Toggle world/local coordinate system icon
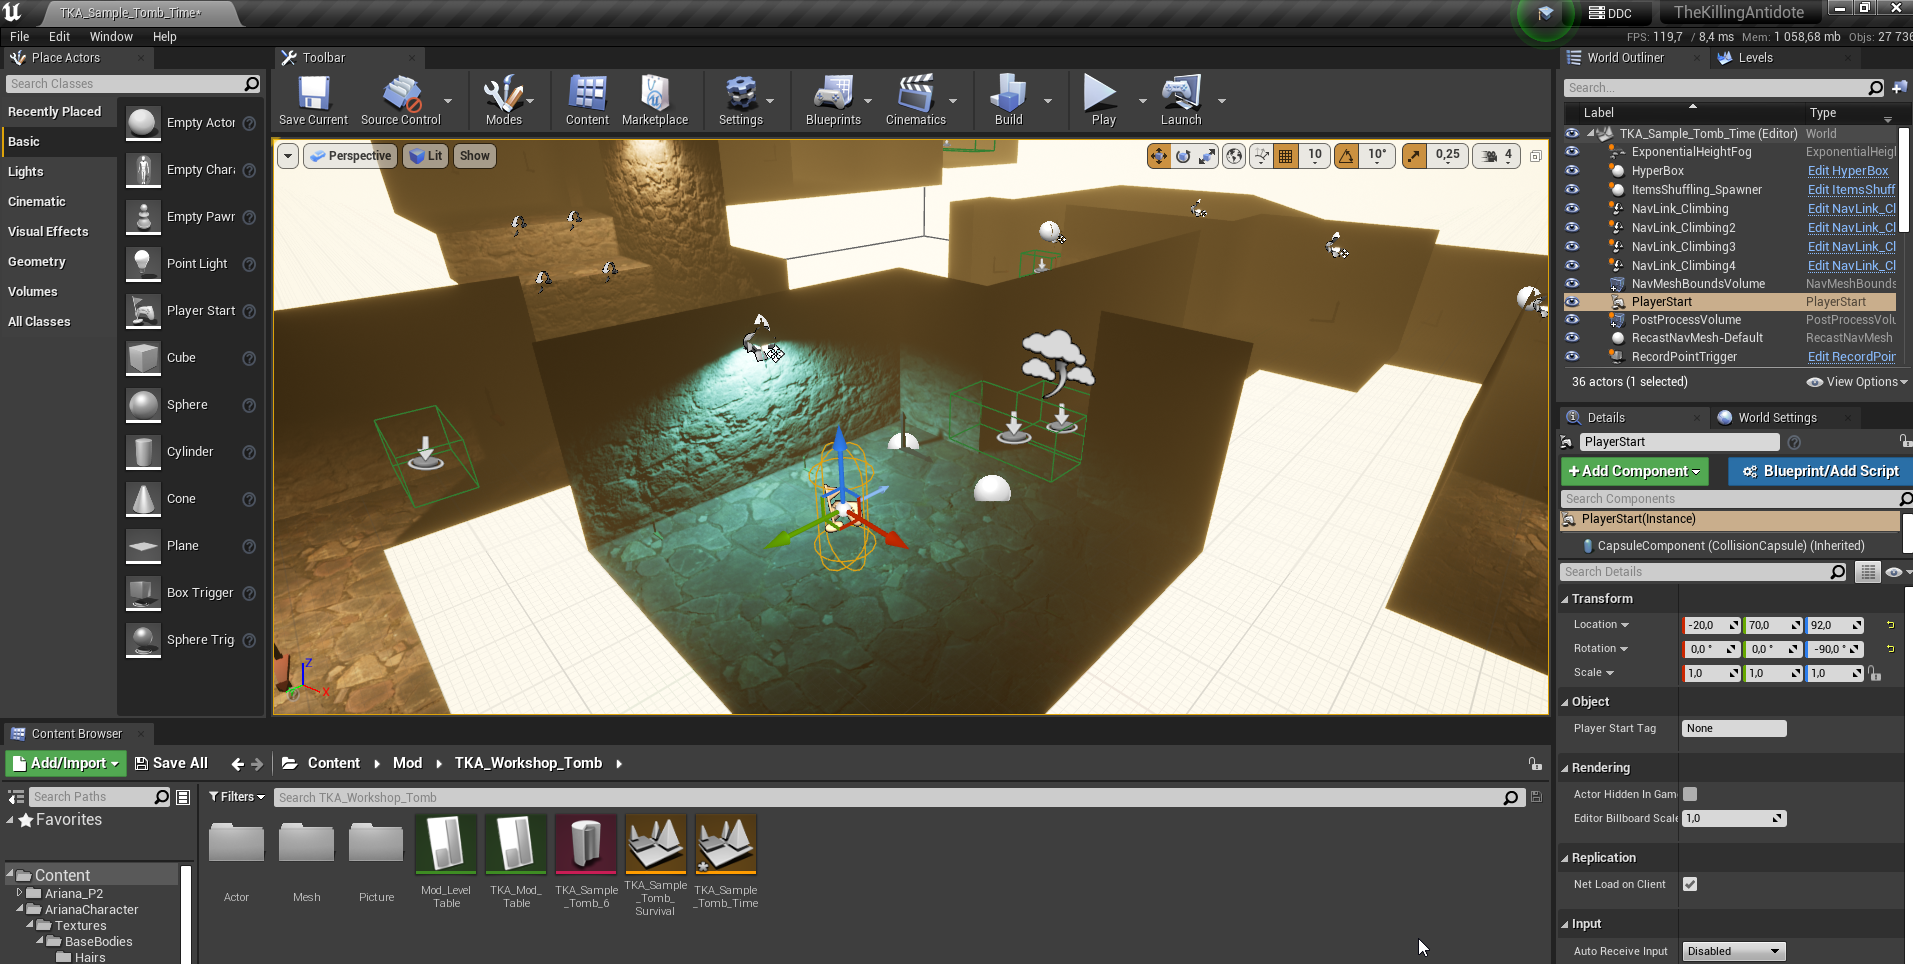The height and width of the screenshot is (964, 1913). (1235, 156)
